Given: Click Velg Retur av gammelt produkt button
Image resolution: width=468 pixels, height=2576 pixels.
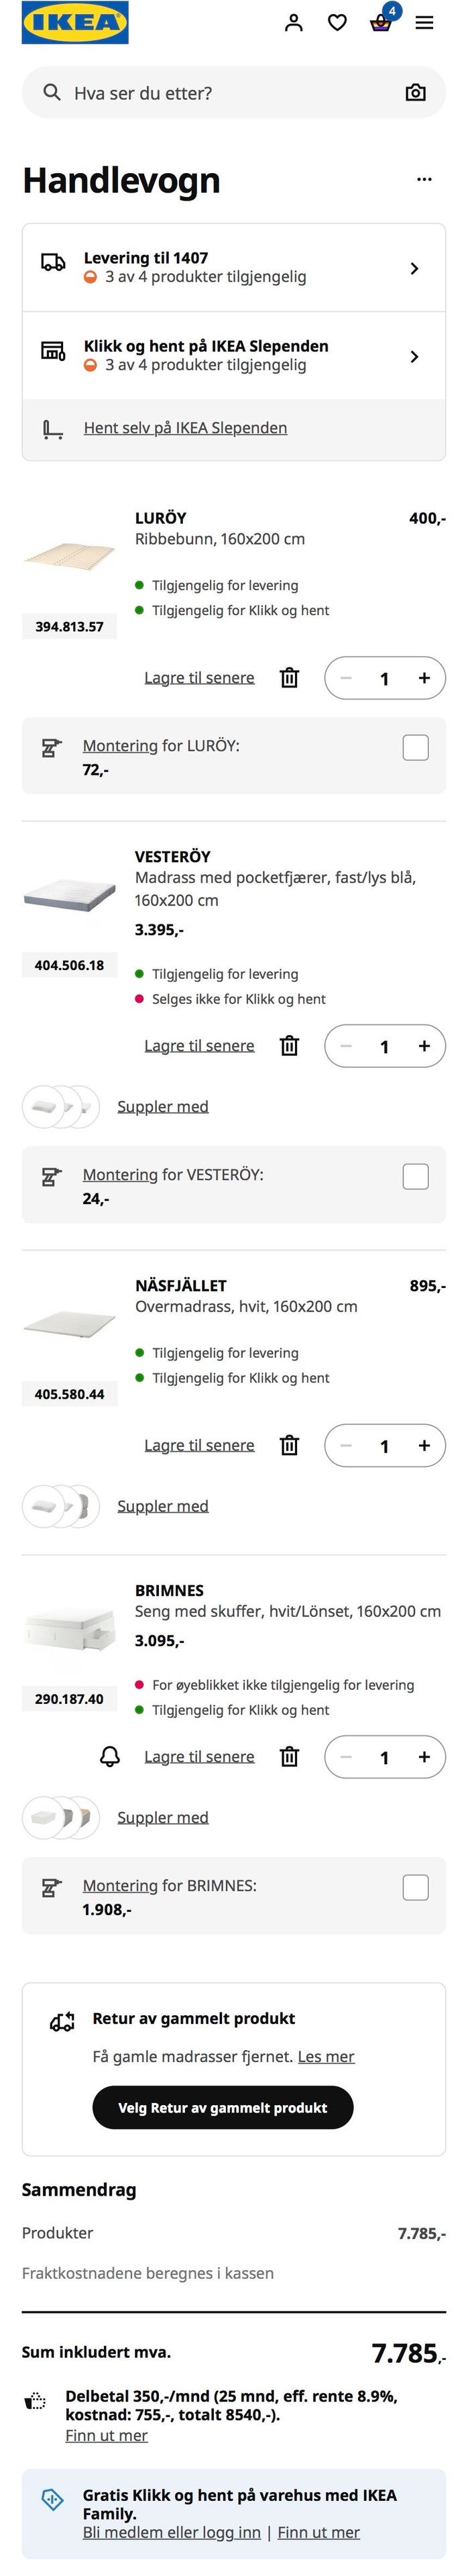Looking at the screenshot, I should [x=222, y=2107].
